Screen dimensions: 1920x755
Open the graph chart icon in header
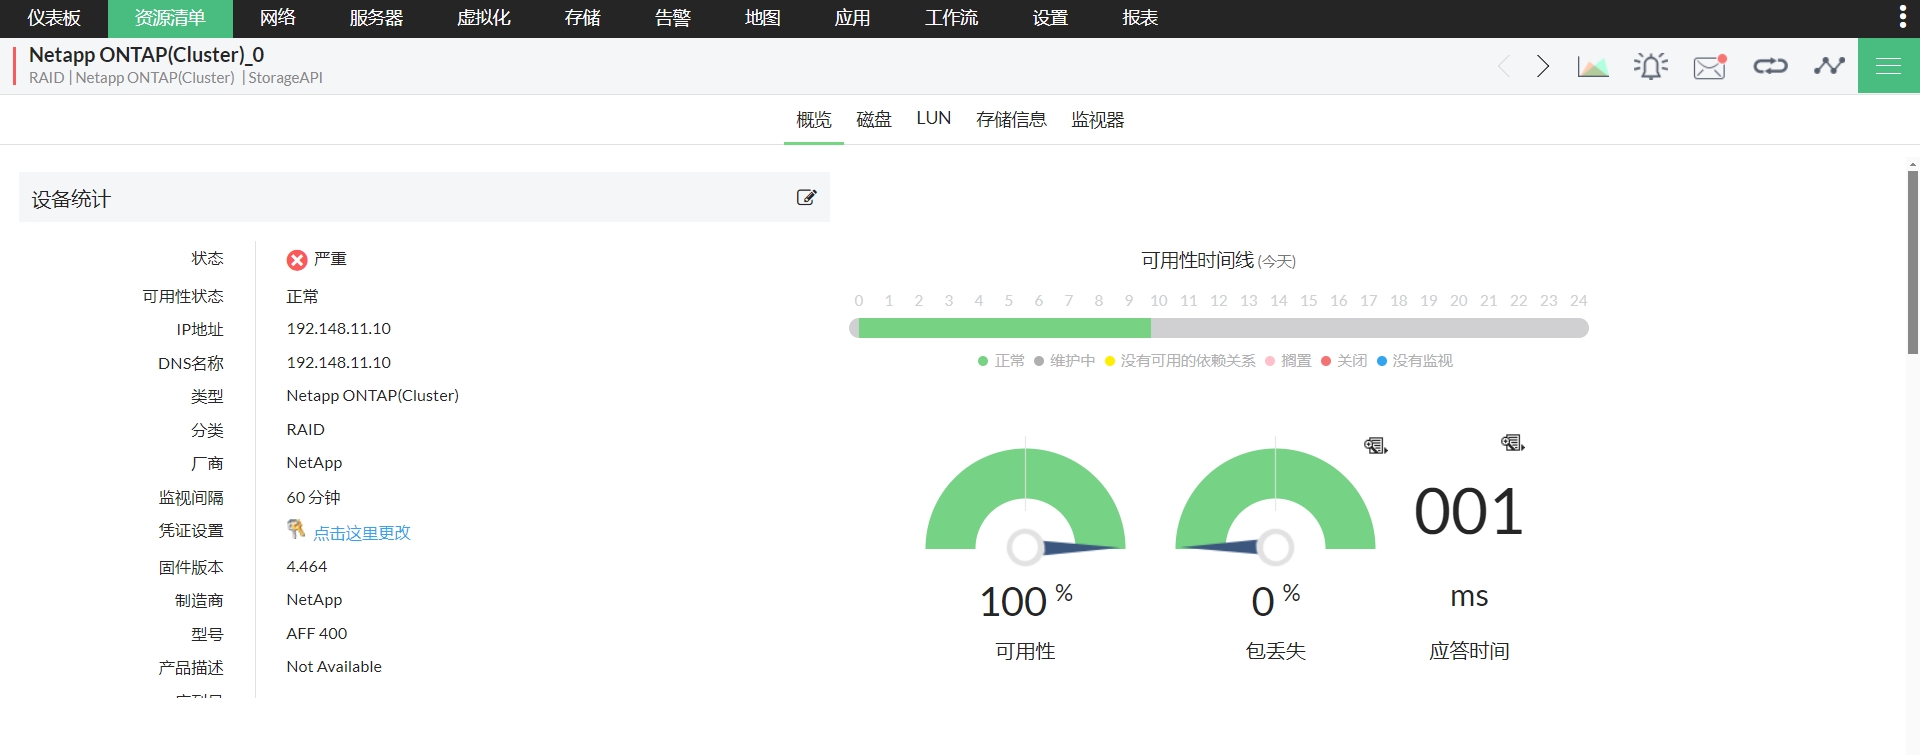[x=1592, y=67]
